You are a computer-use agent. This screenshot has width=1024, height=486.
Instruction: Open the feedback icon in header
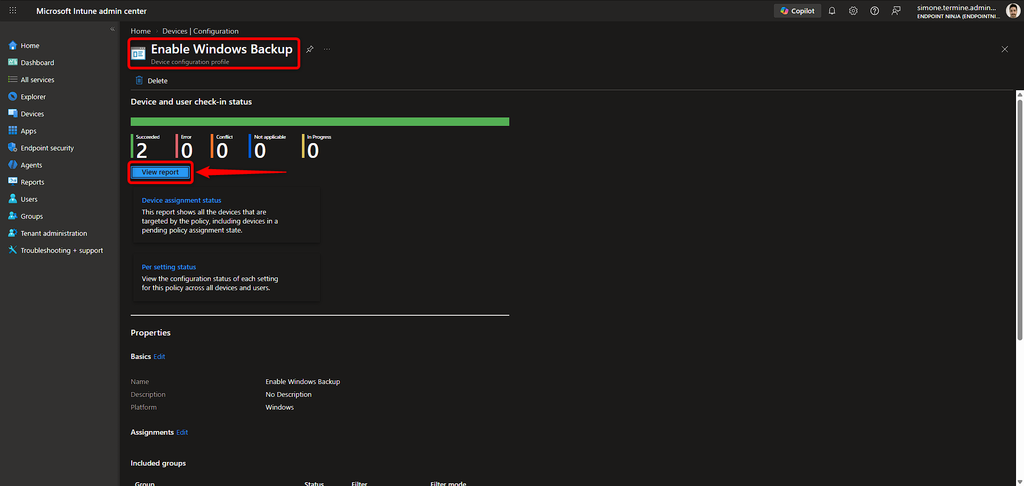(895, 11)
